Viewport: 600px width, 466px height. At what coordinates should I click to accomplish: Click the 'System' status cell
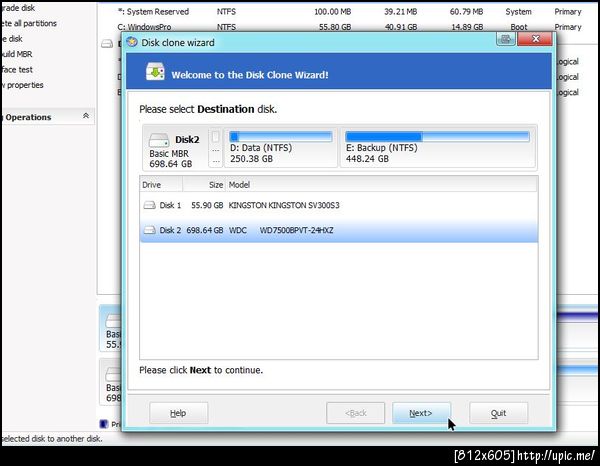[x=518, y=12]
